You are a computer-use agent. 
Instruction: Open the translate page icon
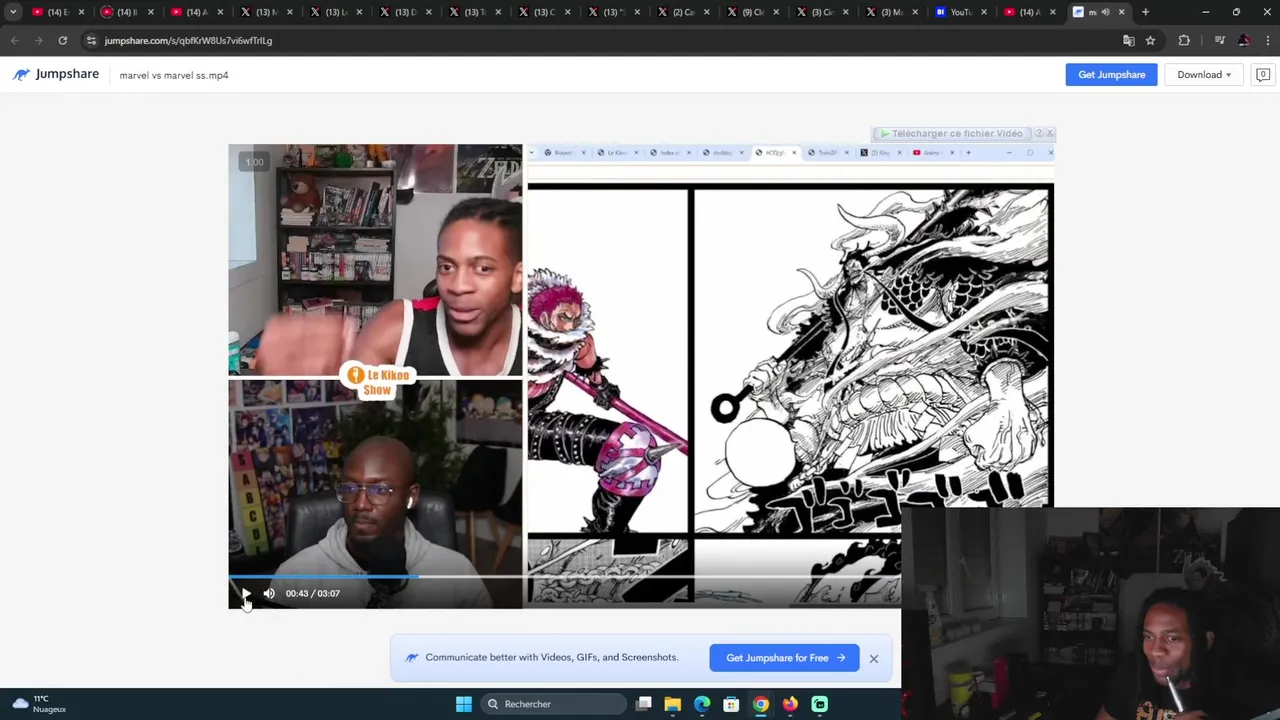[x=1129, y=40]
